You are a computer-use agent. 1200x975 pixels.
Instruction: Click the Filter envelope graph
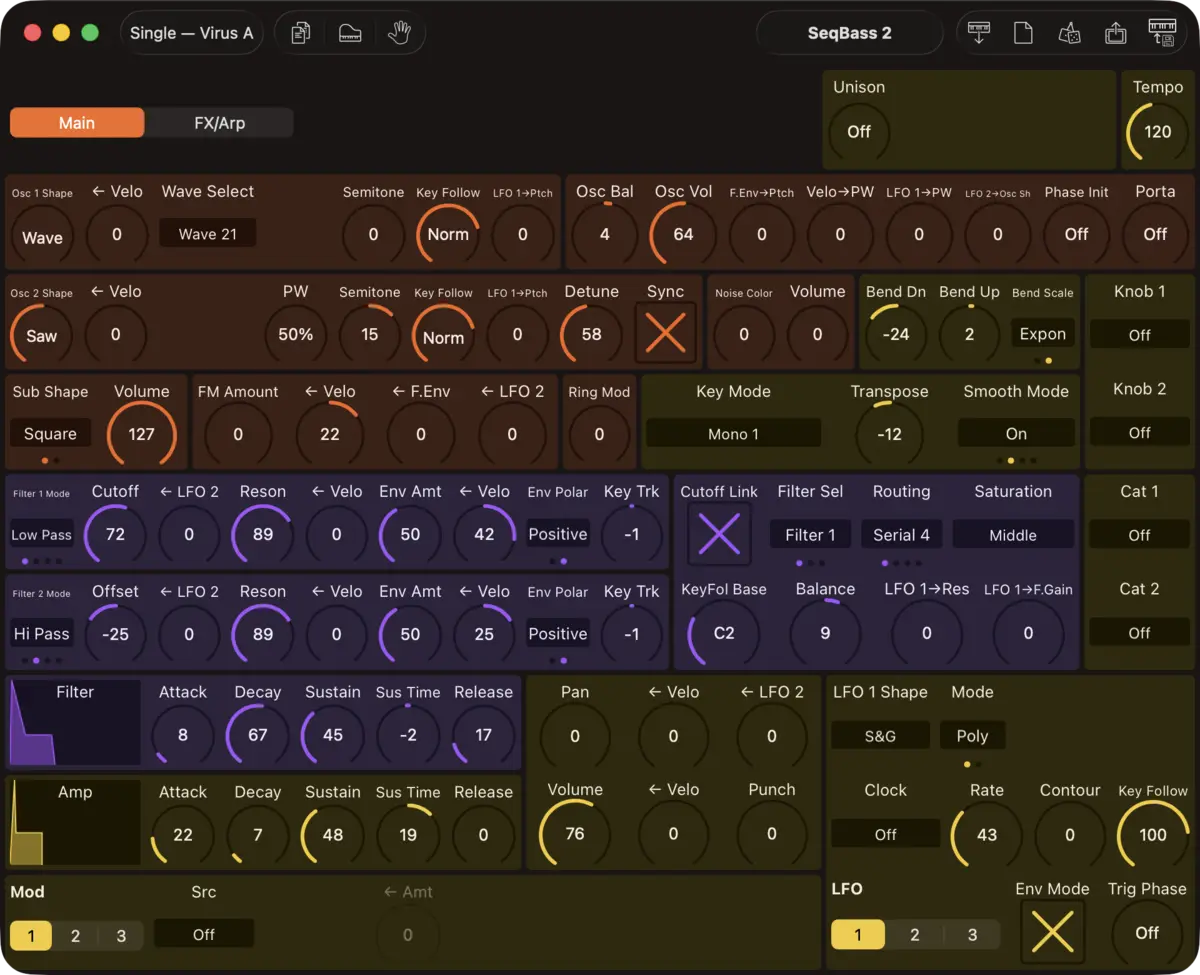click(x=75, y=723)
